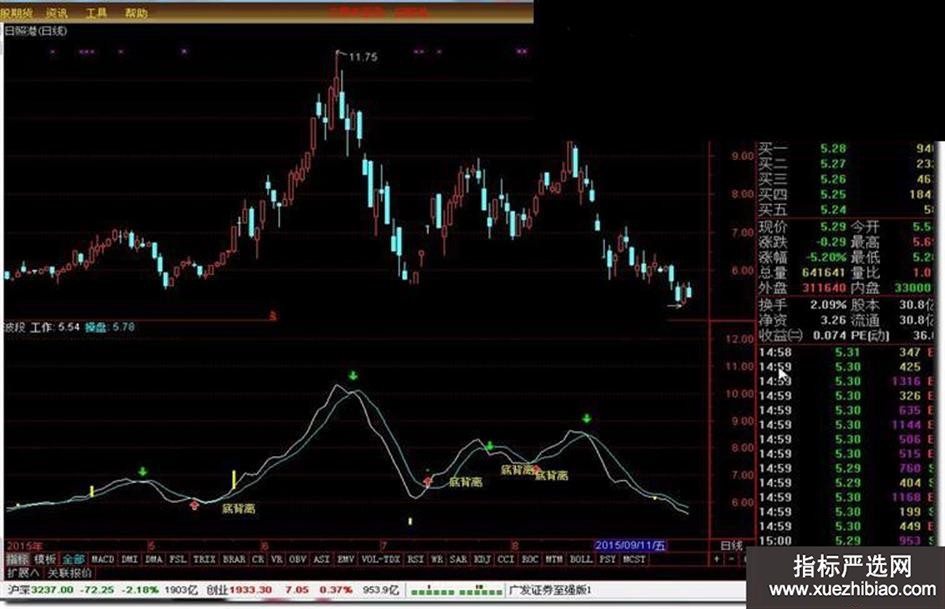Expand the 扩展∧ panel
Screen dimensions: 945x609
[x=23, y=572]
